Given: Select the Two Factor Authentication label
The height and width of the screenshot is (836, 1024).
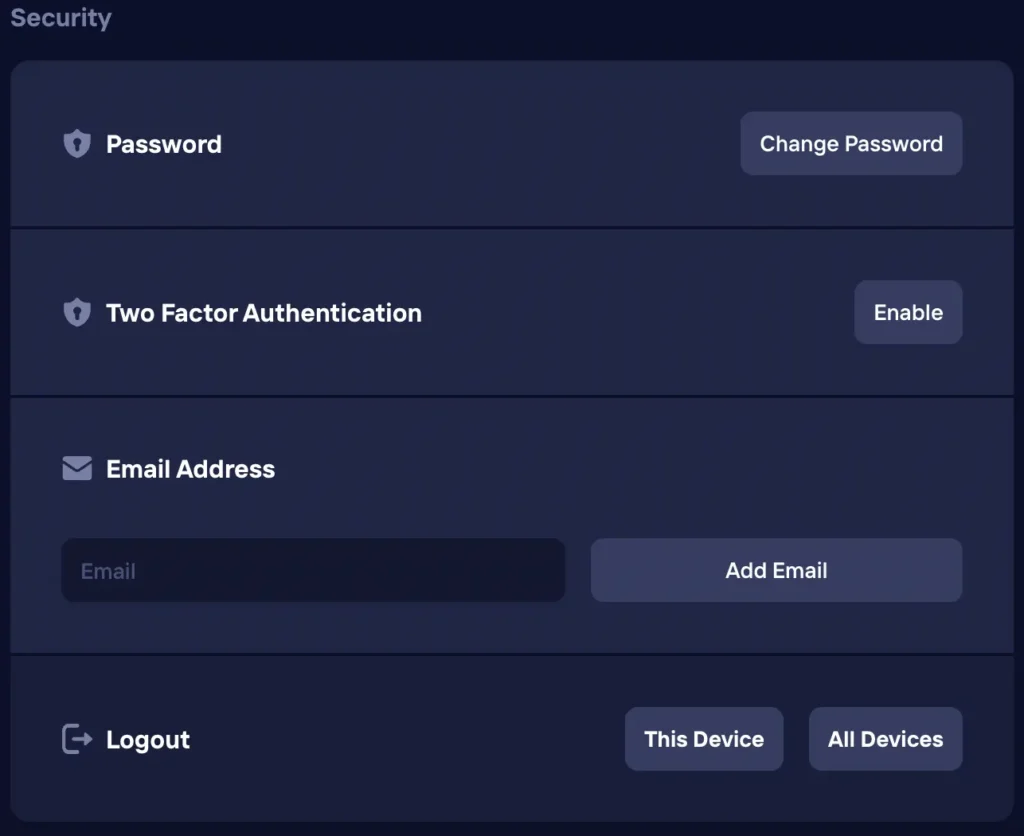Looking at the screenshot, I should tap(264, 313).
